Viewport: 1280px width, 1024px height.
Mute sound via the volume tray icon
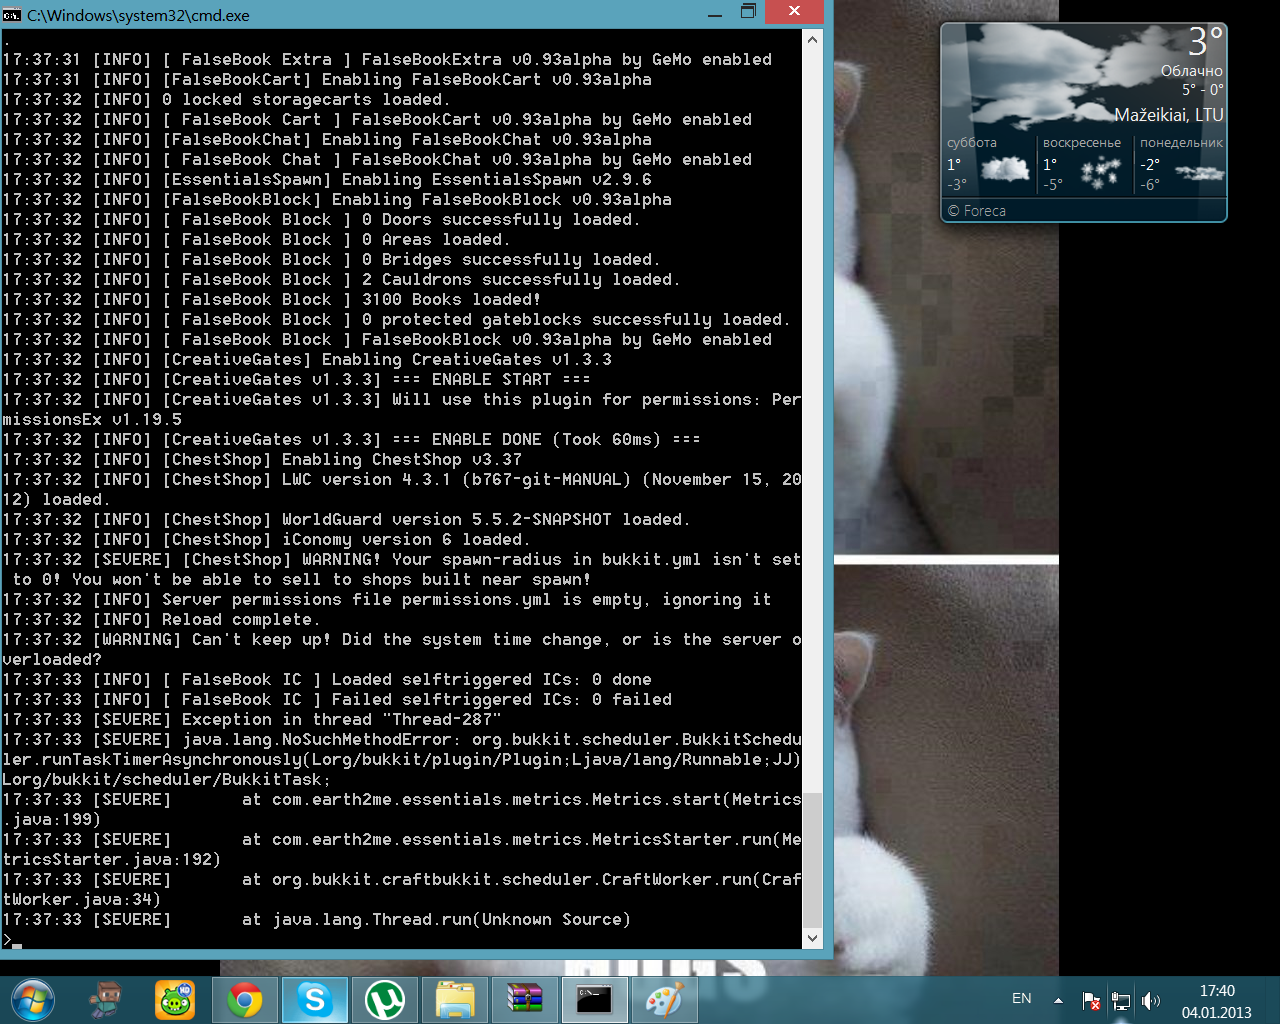click(x=1151, y=1000)
